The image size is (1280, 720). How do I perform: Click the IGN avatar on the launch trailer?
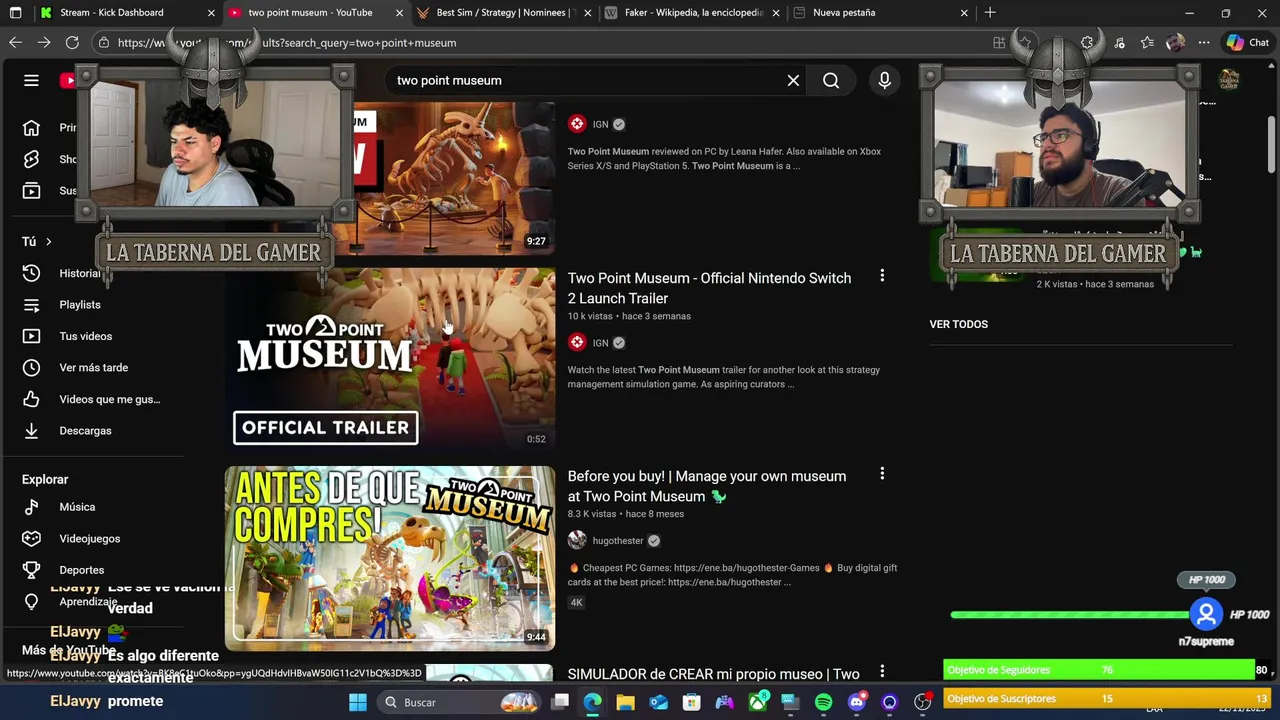577,342
